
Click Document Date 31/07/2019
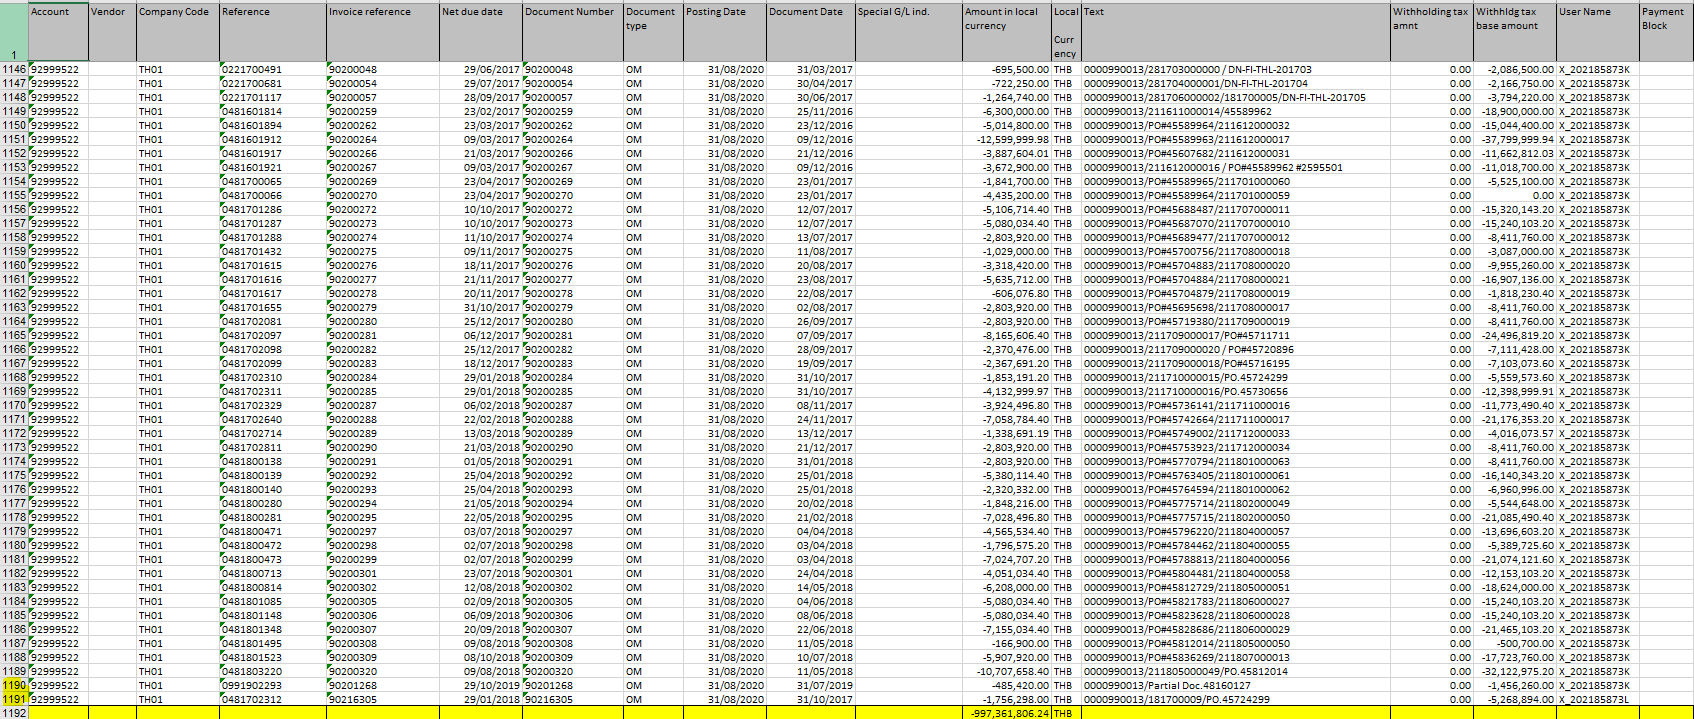811,686
